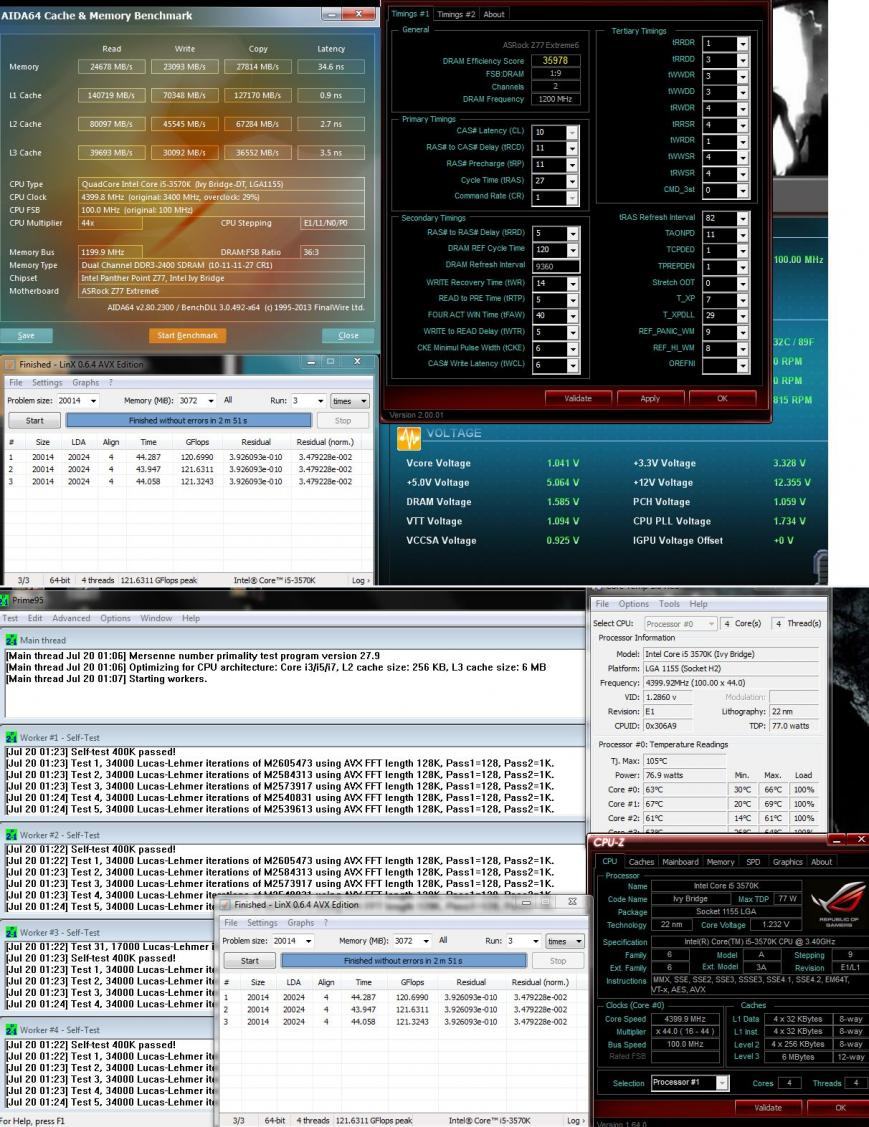Click the Close button in AIDA64
The image size is (869, 1127).
pyautogui.click(x=348, y=335)
